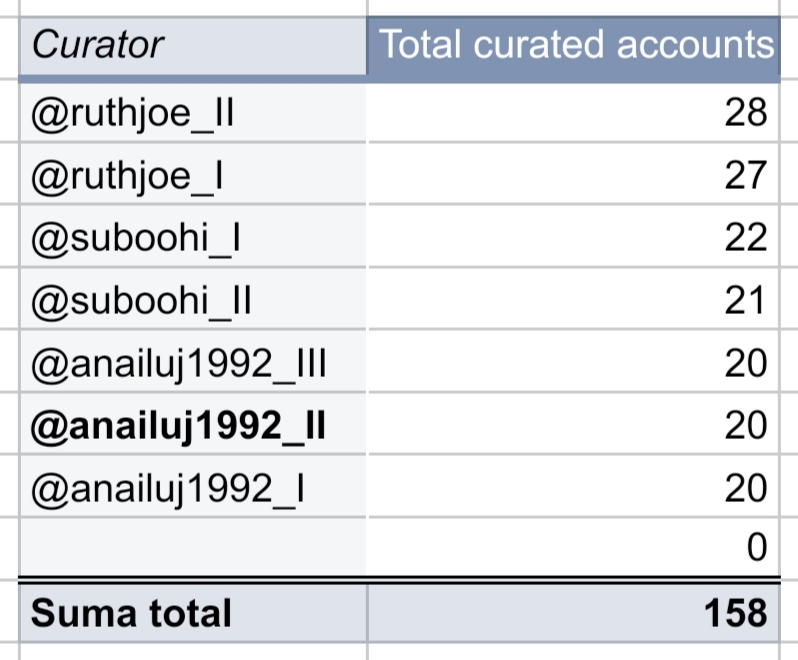Select the blank curator cell above Suma total
Screen dimensions: 798x660
[193, 548]
